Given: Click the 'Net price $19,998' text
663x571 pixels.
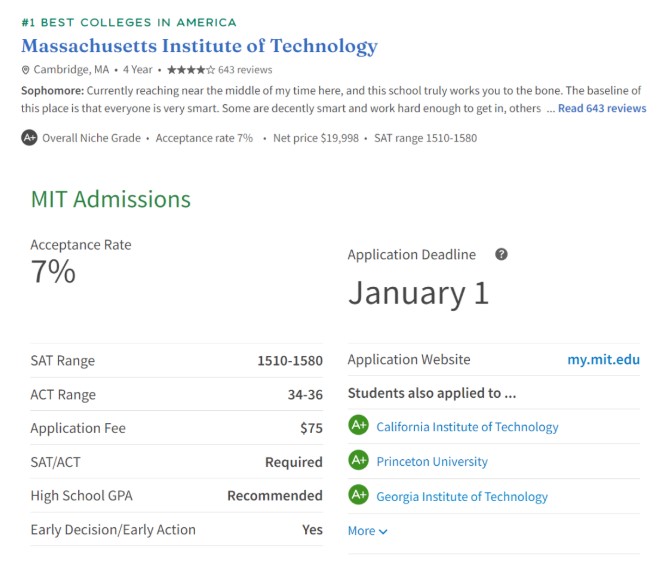Looking at the screenshot, I should point(316,138).
